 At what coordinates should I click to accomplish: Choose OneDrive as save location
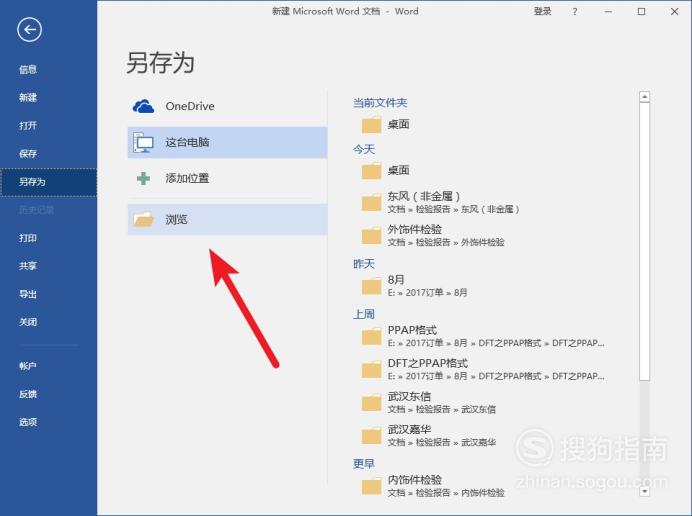click(227, 106)
